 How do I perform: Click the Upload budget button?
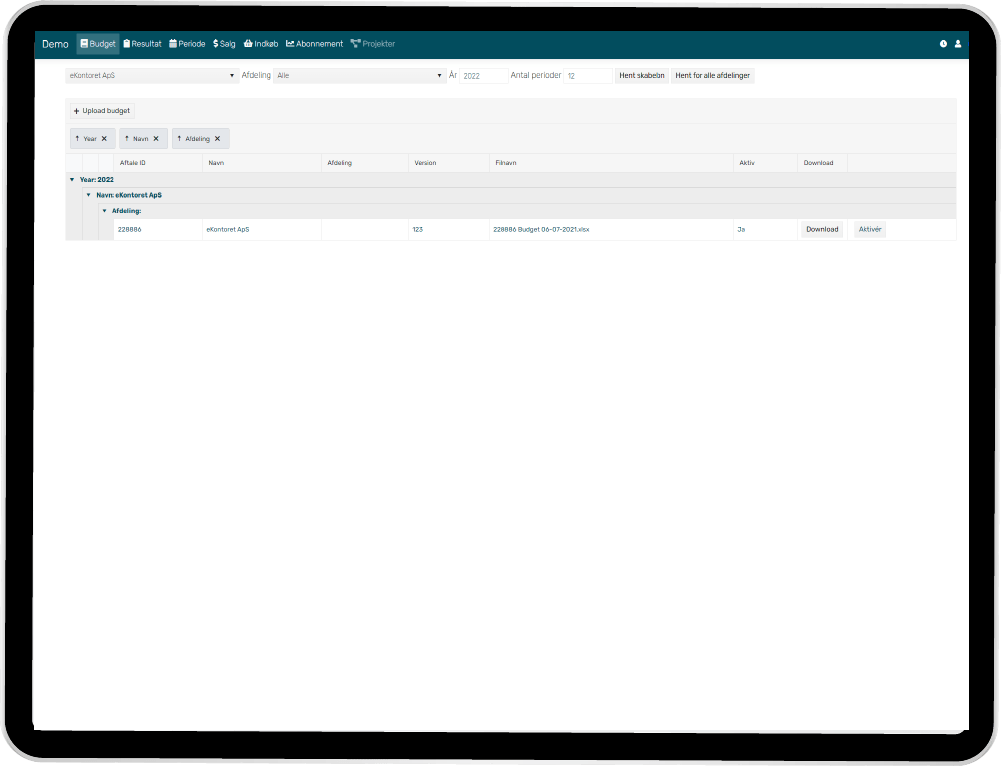(102, 111)
